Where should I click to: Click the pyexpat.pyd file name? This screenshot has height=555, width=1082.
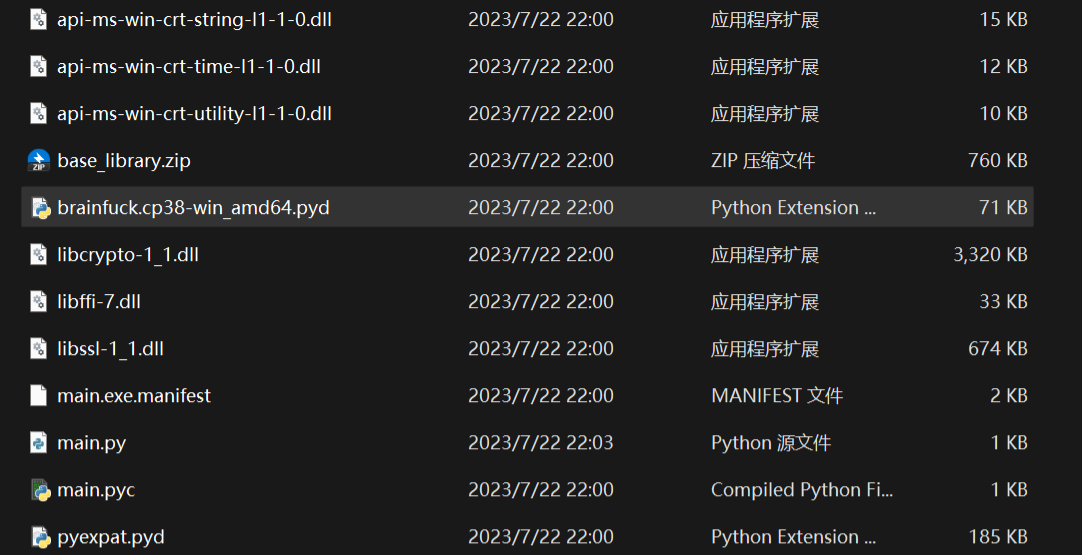tap(111, 537)
